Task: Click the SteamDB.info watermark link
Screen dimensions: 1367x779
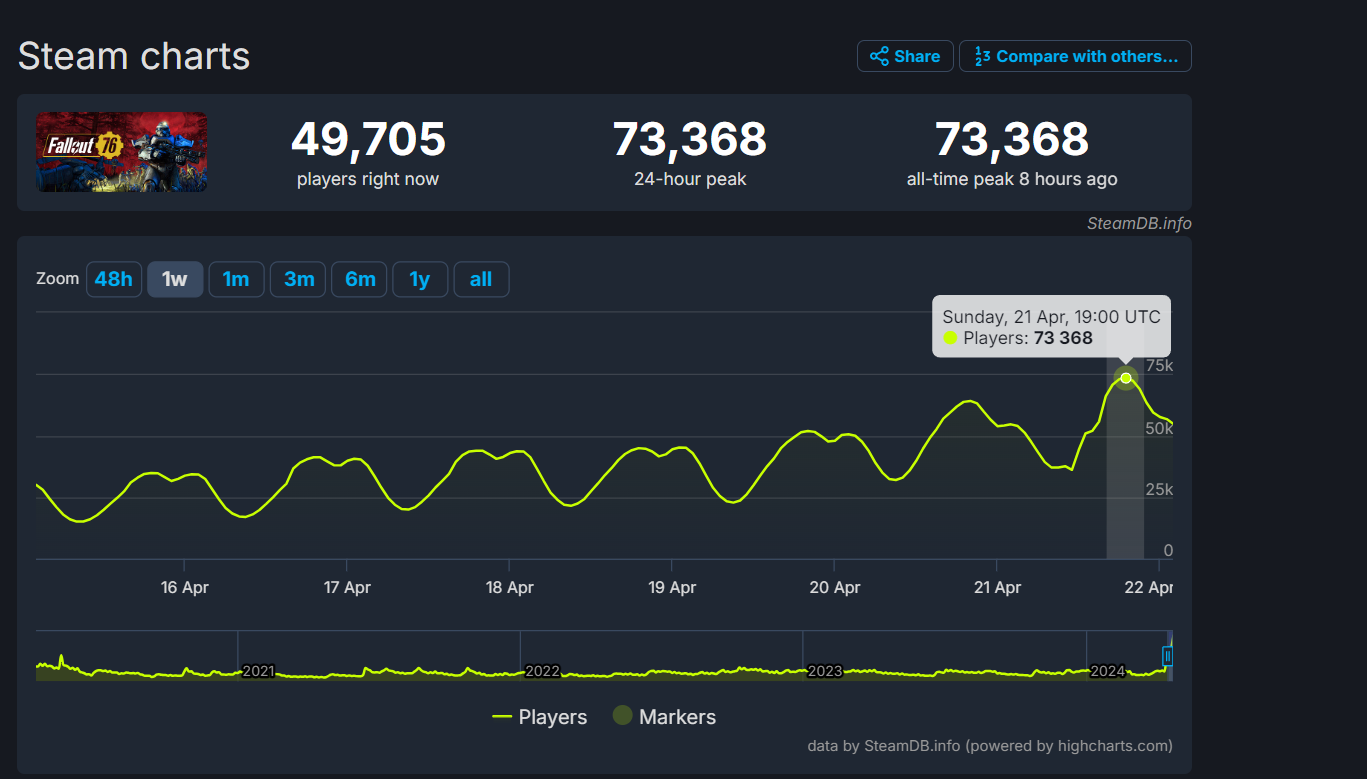Action: click(1139, 224)
